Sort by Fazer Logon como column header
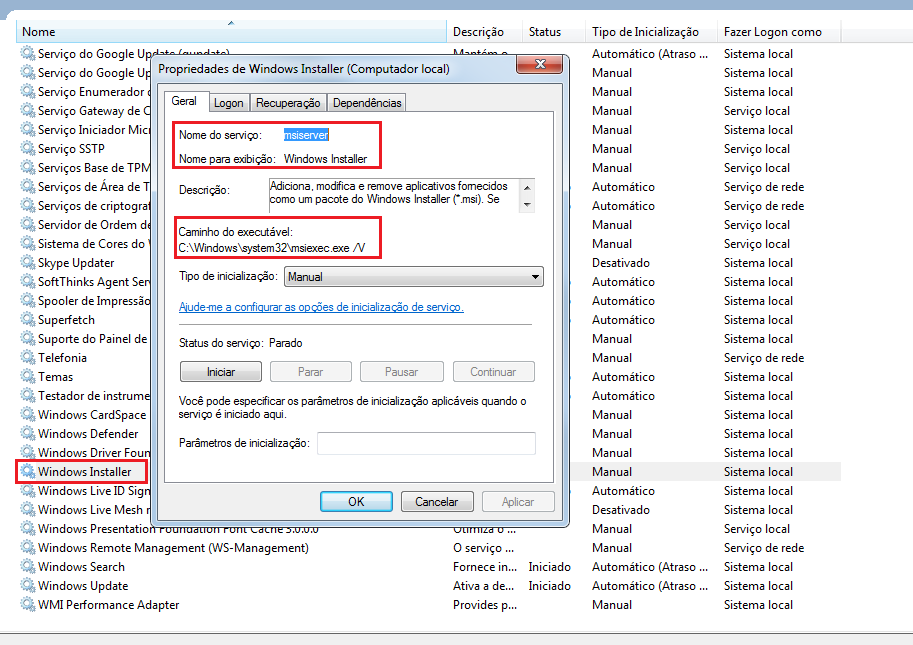Viewport: 913px width, 645px height. tap(779, 32)
